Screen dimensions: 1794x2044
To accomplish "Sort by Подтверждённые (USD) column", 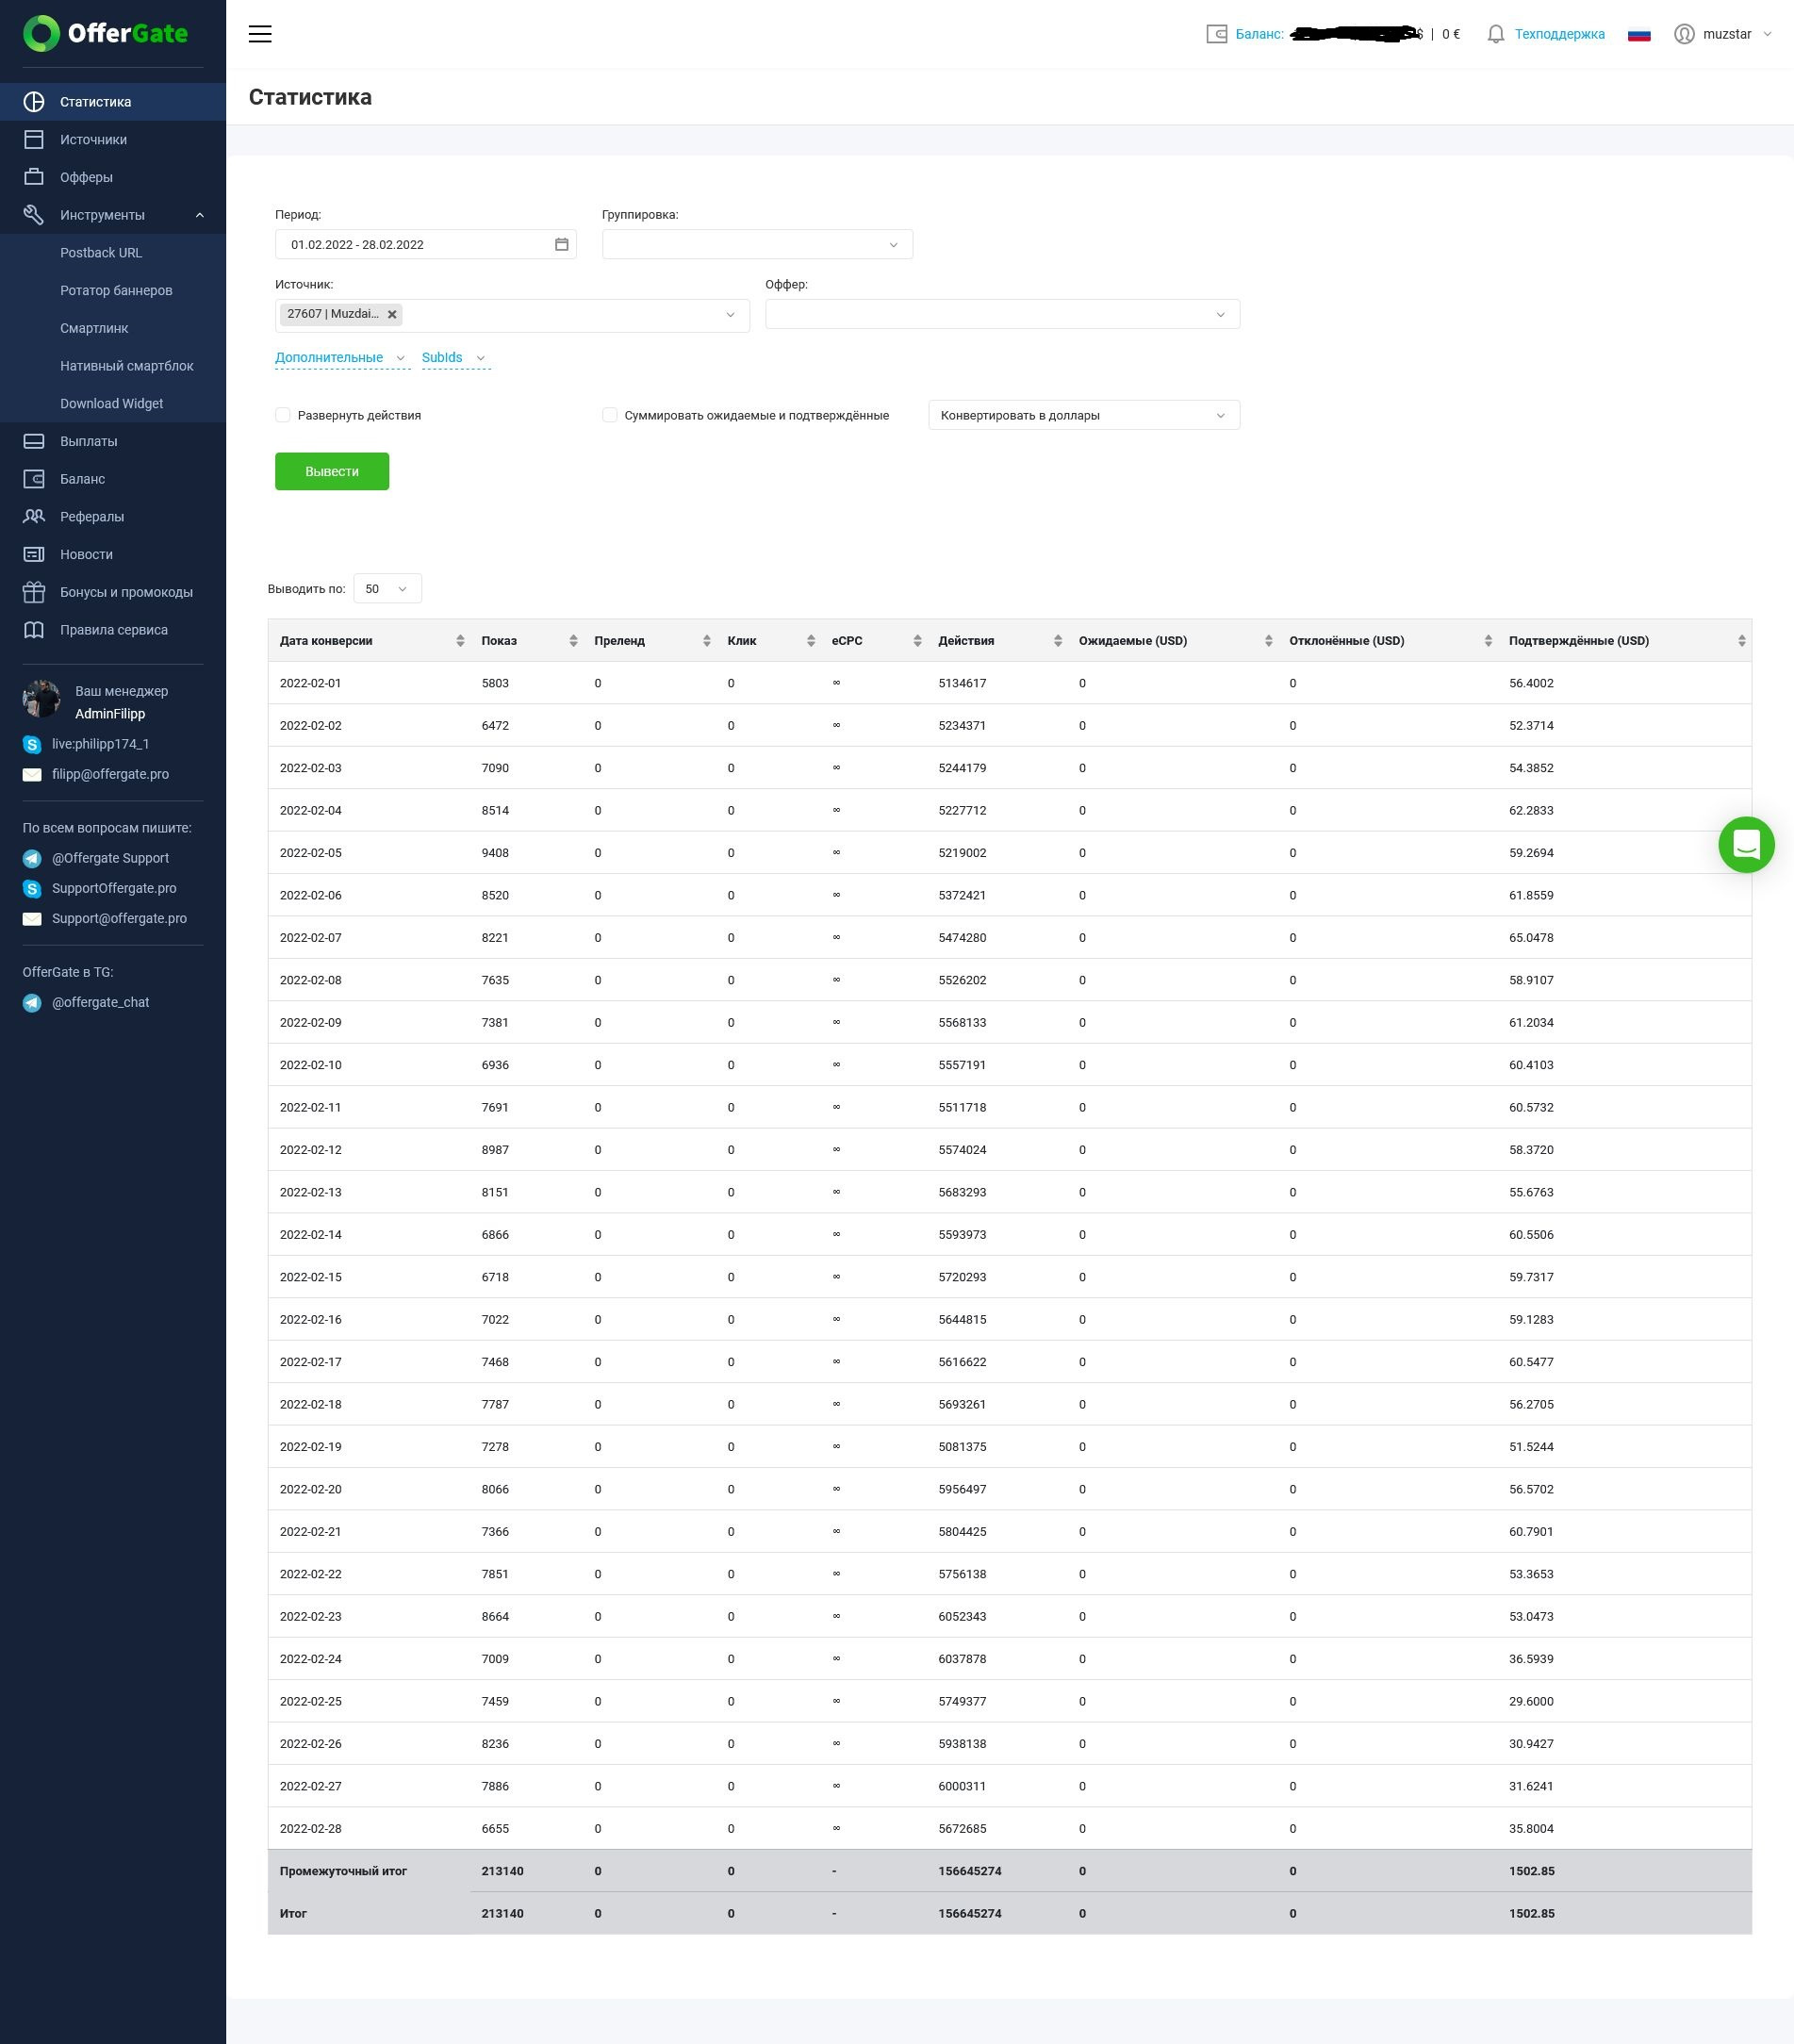I will 1741,641.
